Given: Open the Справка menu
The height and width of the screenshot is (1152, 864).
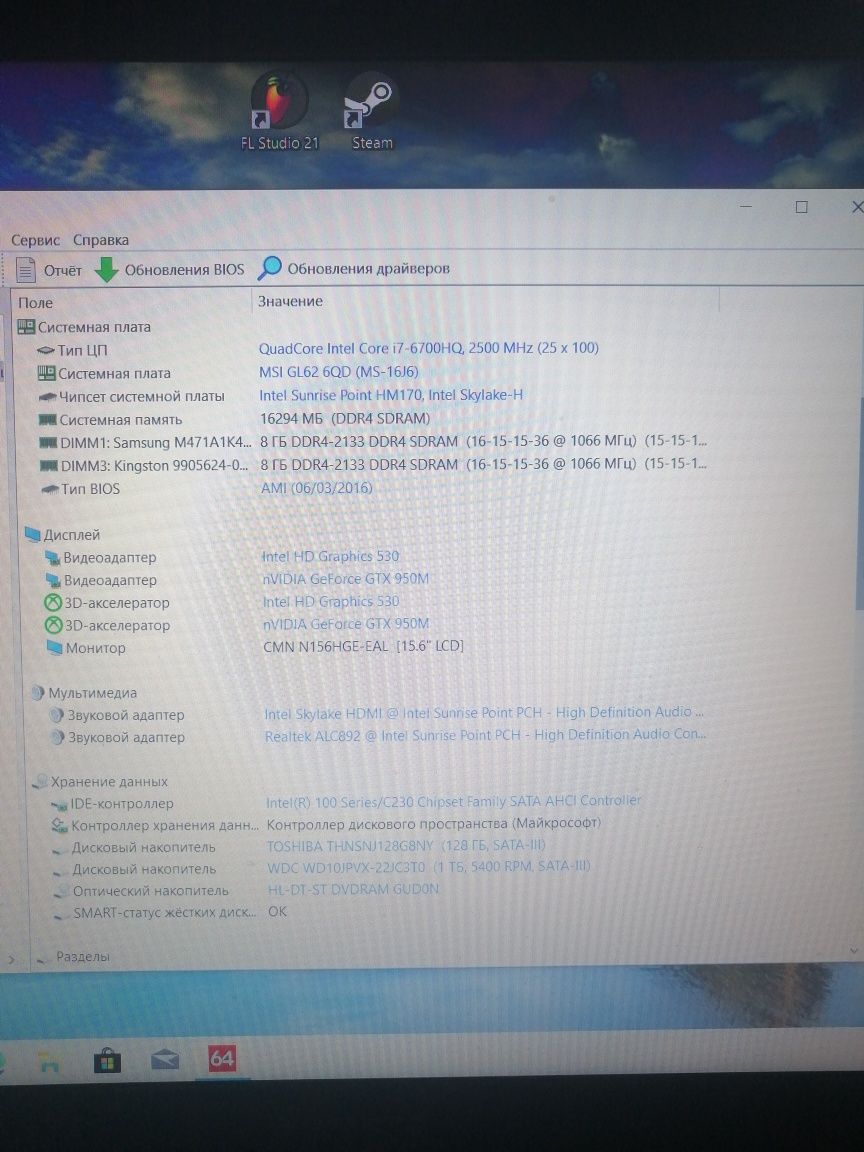Looking at the screenshot, I should [x=101, y=240].
